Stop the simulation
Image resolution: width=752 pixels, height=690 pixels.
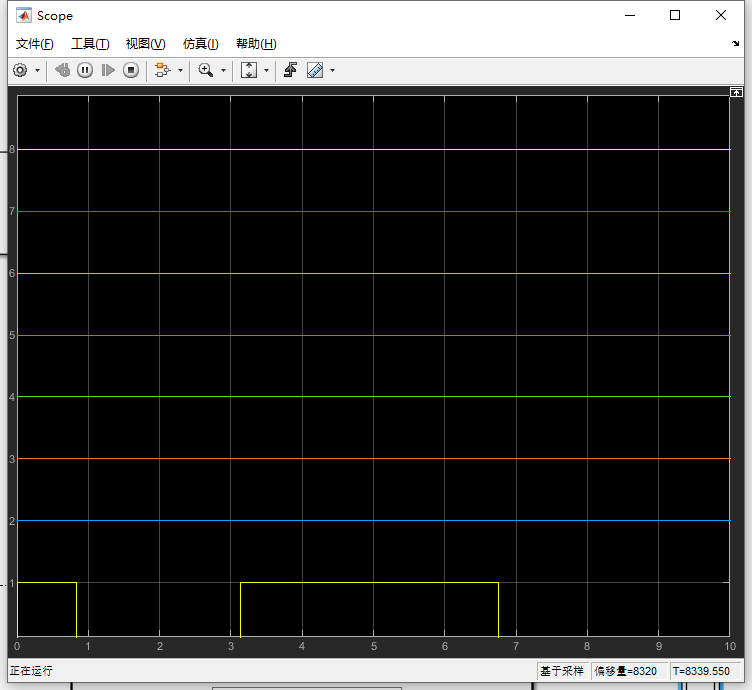(131, 70)
